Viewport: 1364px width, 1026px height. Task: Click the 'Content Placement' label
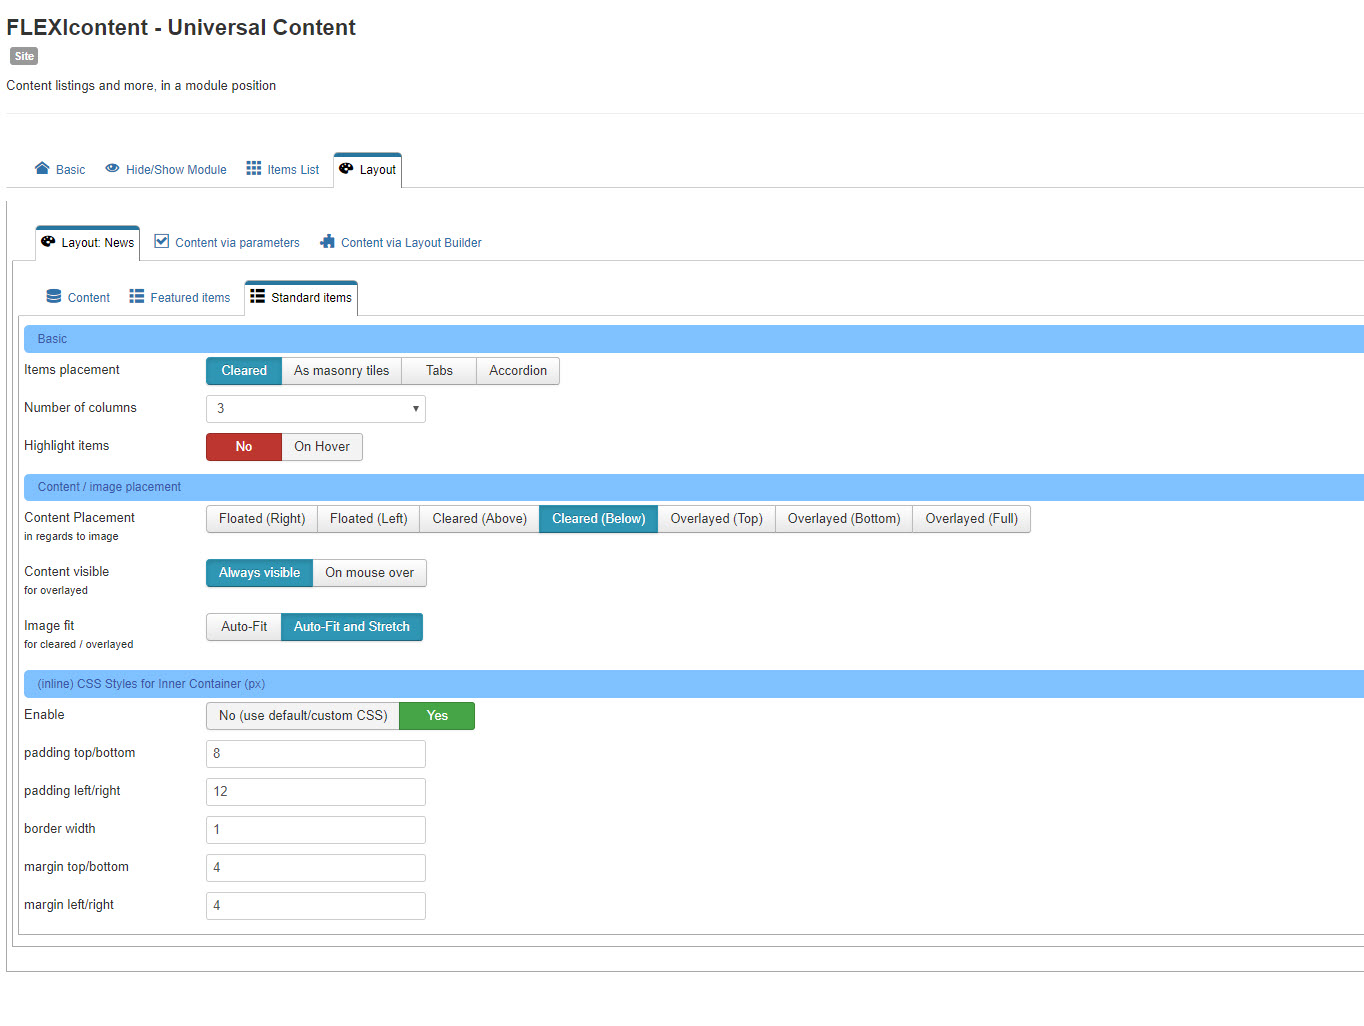pos(80,518)
